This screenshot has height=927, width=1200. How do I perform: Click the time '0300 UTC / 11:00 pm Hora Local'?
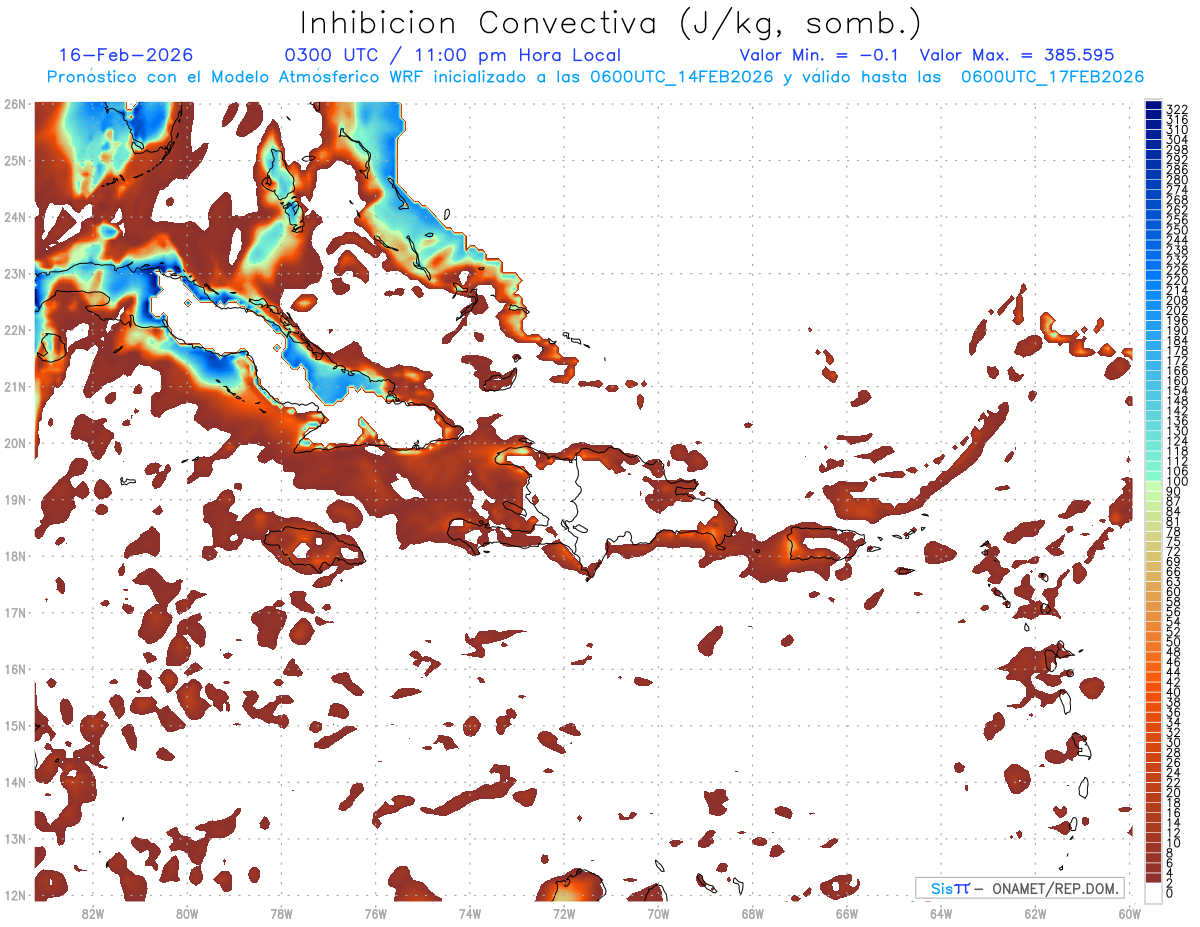(x=452, y=55)
